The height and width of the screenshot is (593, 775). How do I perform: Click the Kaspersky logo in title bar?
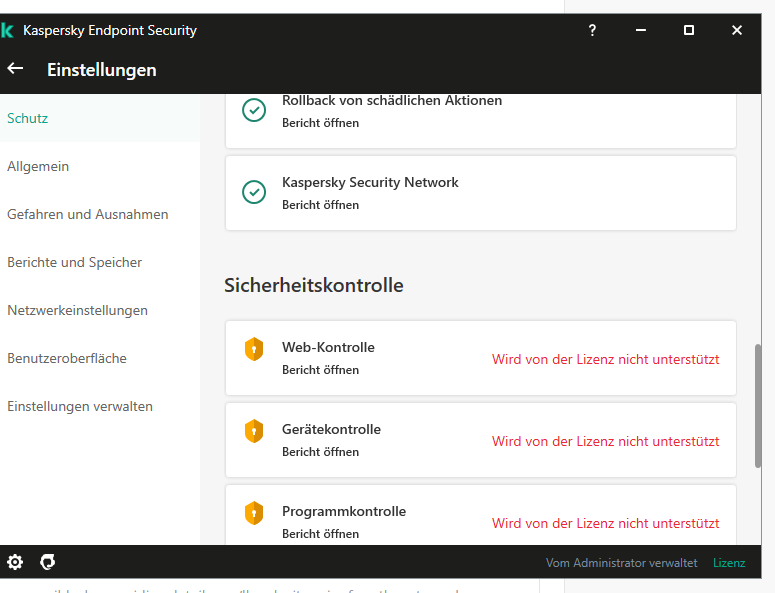(7, 30)
